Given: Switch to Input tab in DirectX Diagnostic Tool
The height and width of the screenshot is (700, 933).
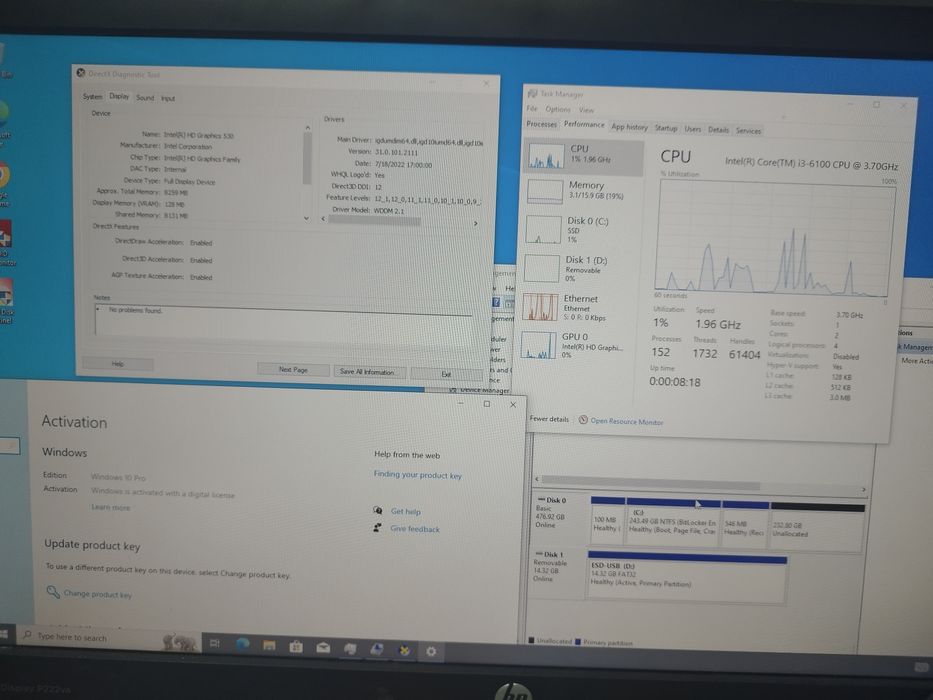Looking at the screenshot, I should coord(168,98).
